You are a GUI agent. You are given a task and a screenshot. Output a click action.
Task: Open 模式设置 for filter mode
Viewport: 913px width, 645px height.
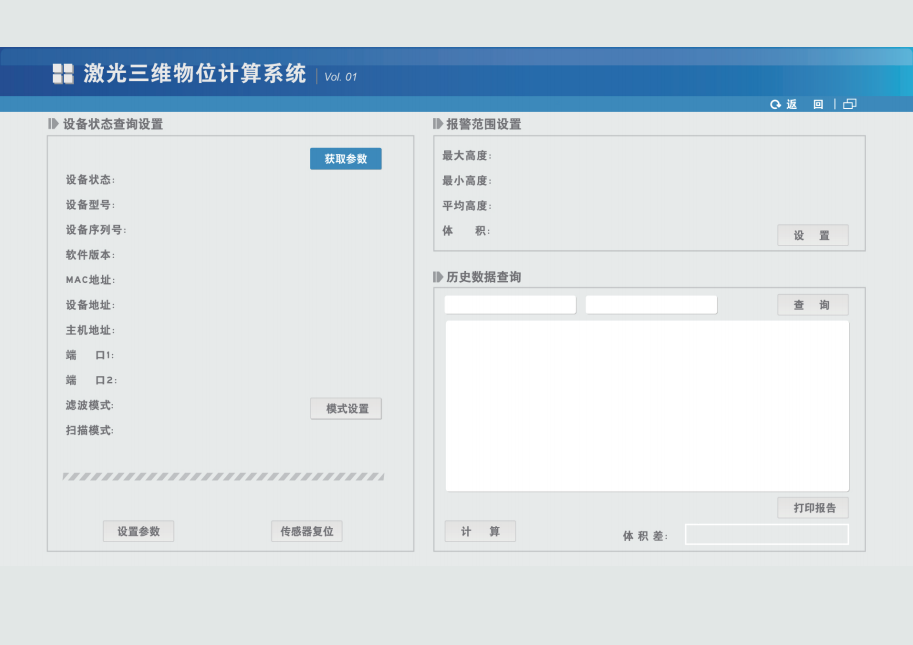coord(346,409)
